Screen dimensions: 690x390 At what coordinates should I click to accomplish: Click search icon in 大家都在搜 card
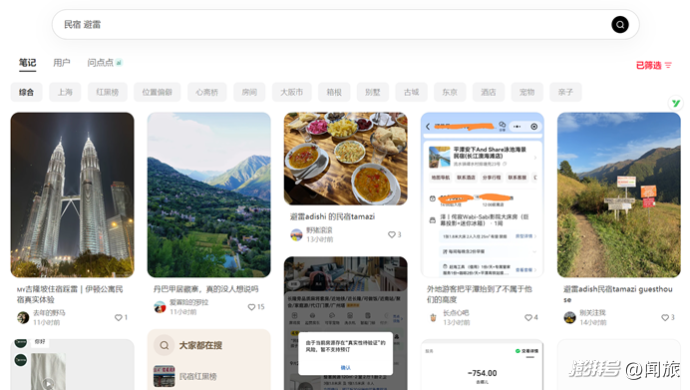(x=164, y=345)
